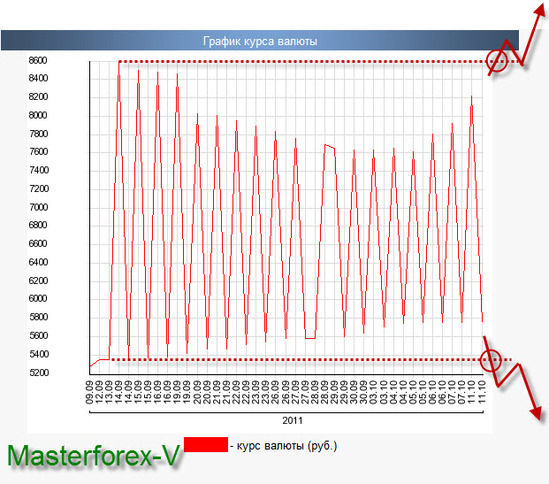Click the 8600 y-axis label
The height and width of the screenshot is (484, 549).
[x=38, y=60]
